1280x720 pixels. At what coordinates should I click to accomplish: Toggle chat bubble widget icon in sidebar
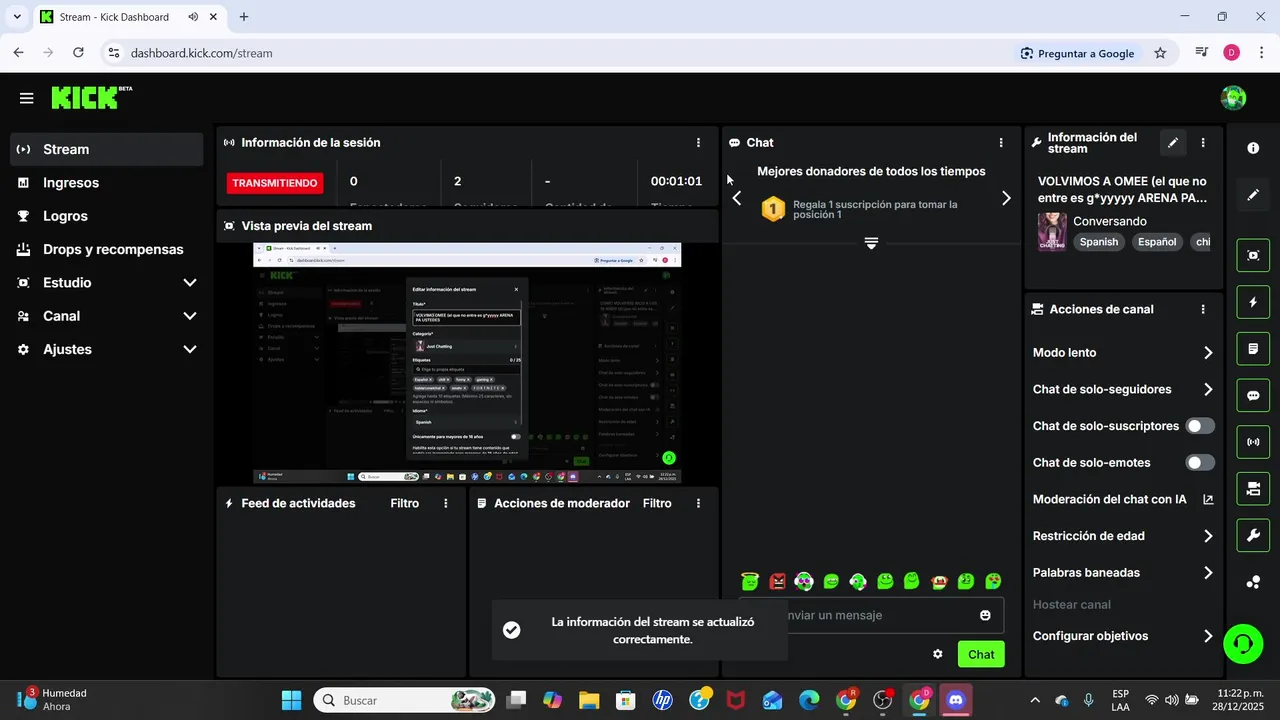point(1253,395)
